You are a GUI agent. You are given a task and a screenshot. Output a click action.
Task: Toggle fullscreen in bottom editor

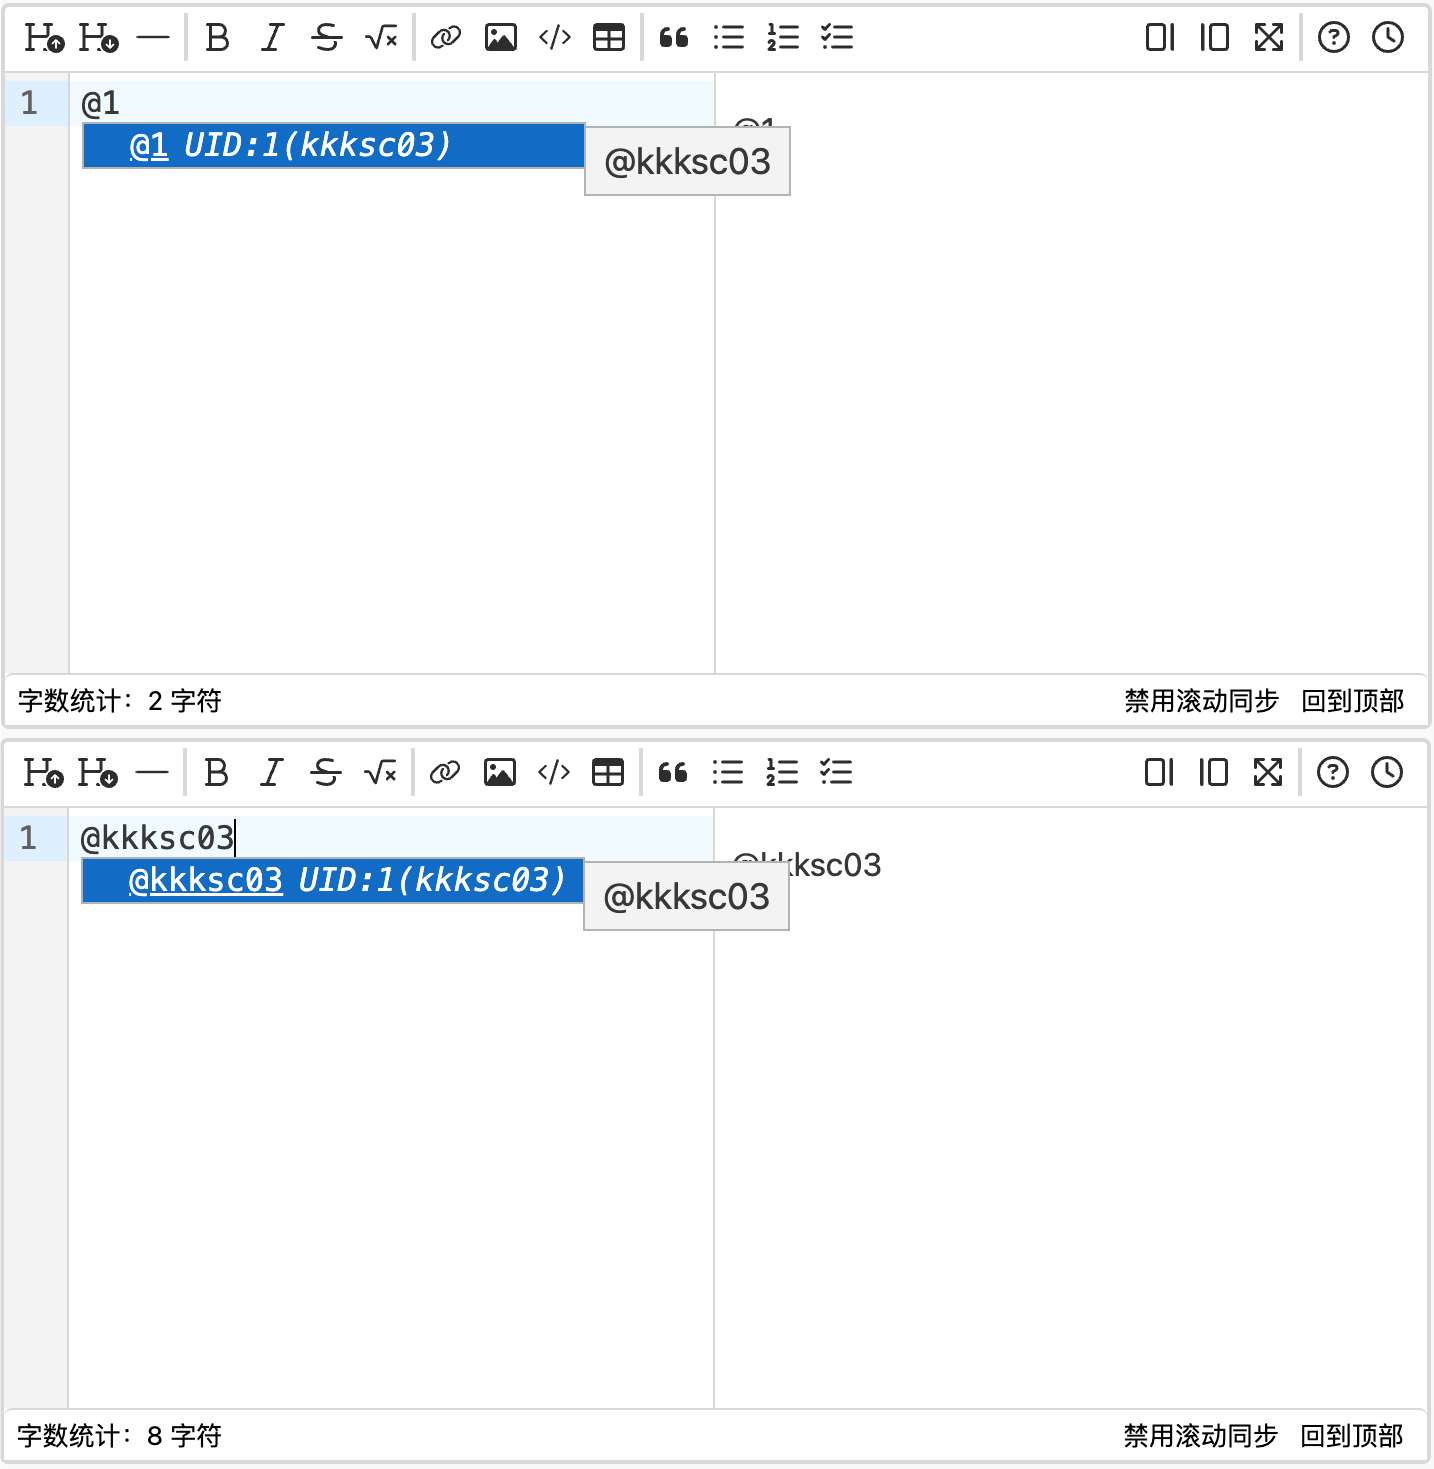tap(1268, 773)
